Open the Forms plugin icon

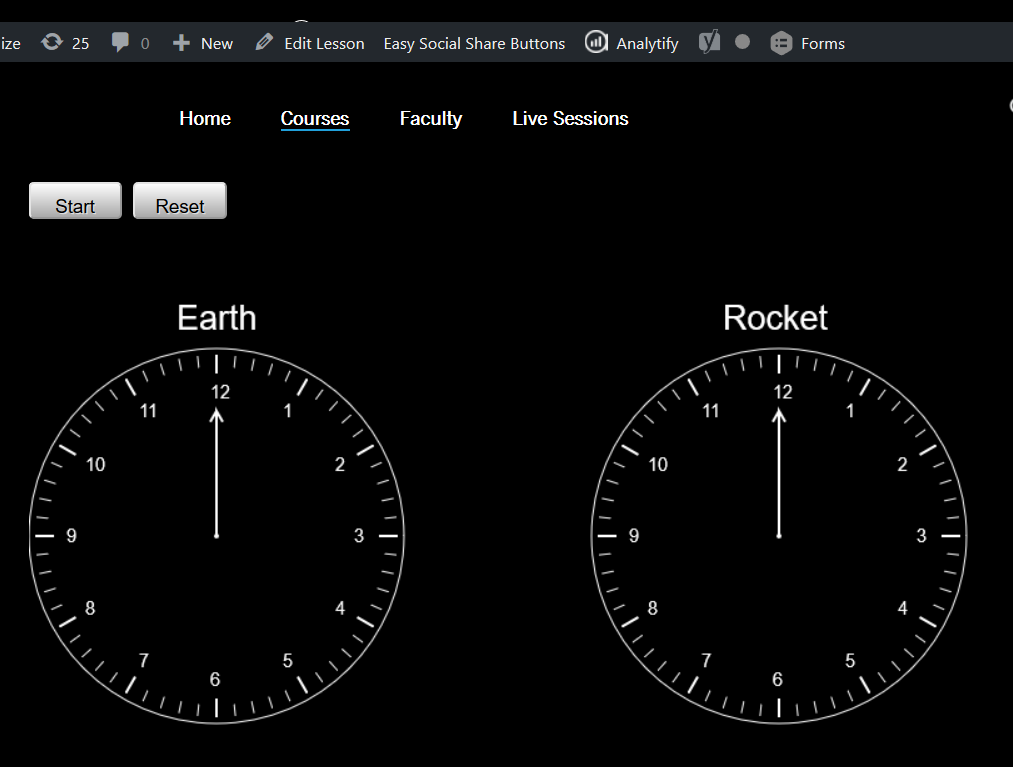coord(781,42)
